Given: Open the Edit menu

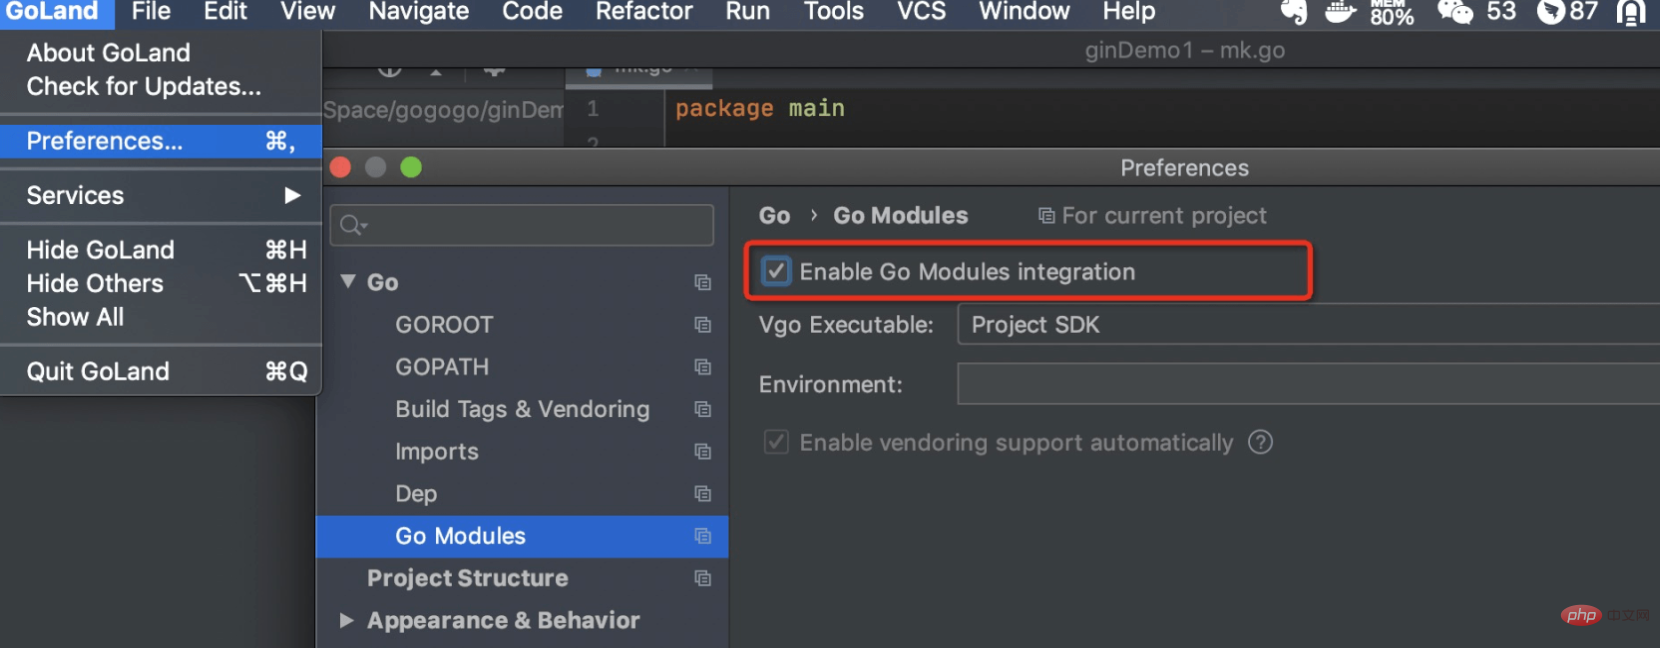Looking at the screenshot, I should 225,12.
